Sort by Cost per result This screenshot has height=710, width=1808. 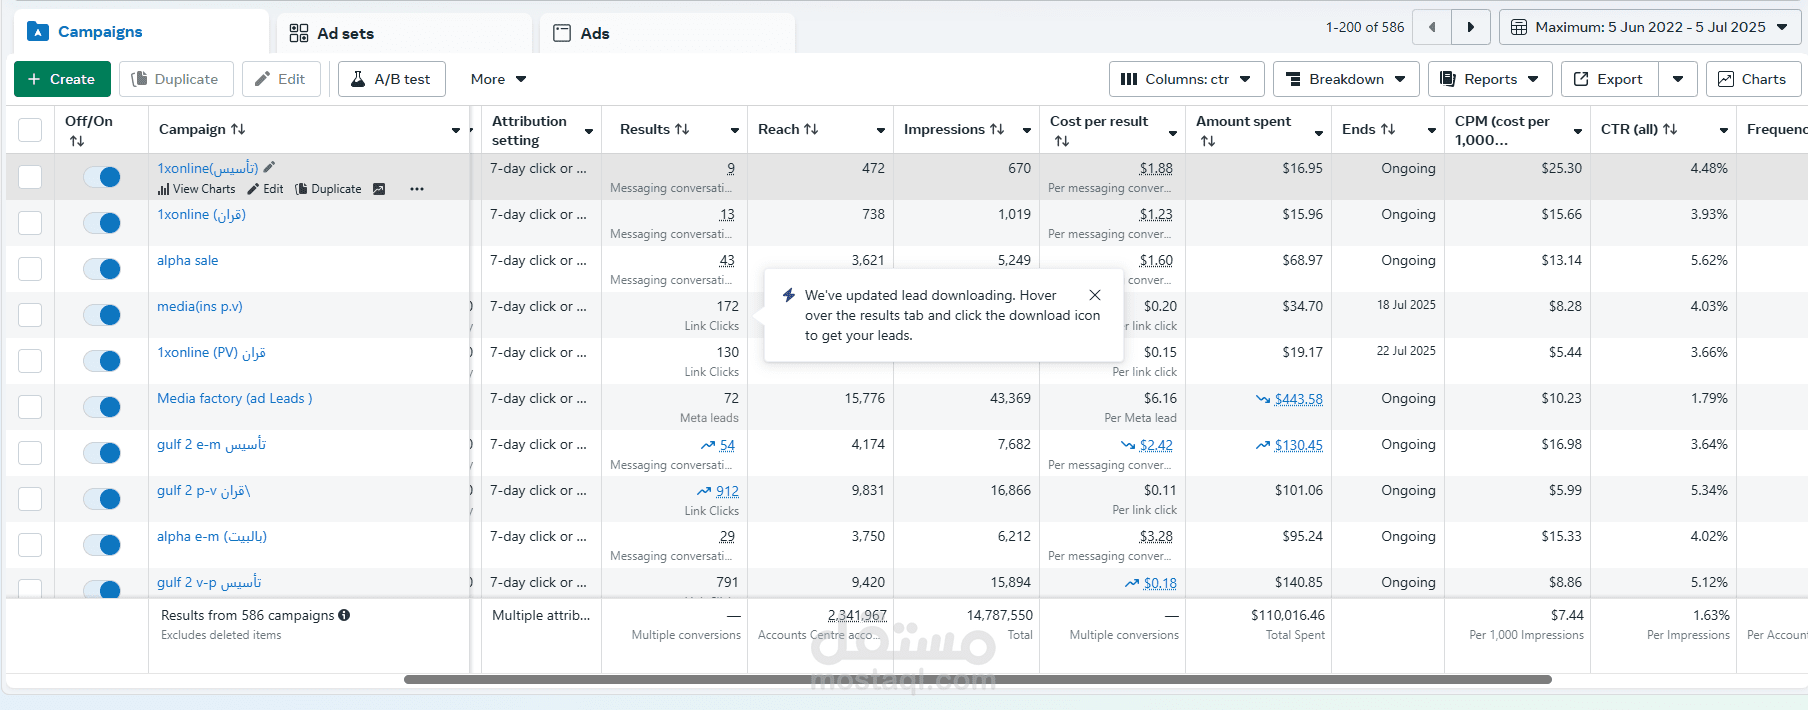pos(1062,141)
